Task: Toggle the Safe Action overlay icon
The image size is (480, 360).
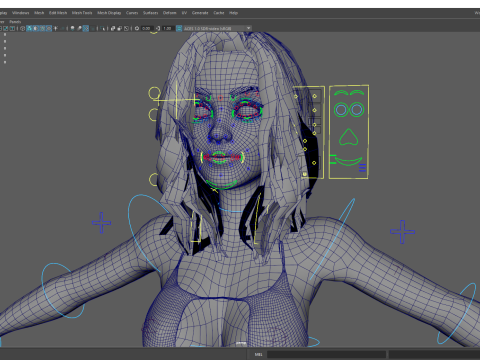Action: pos(5,28)
